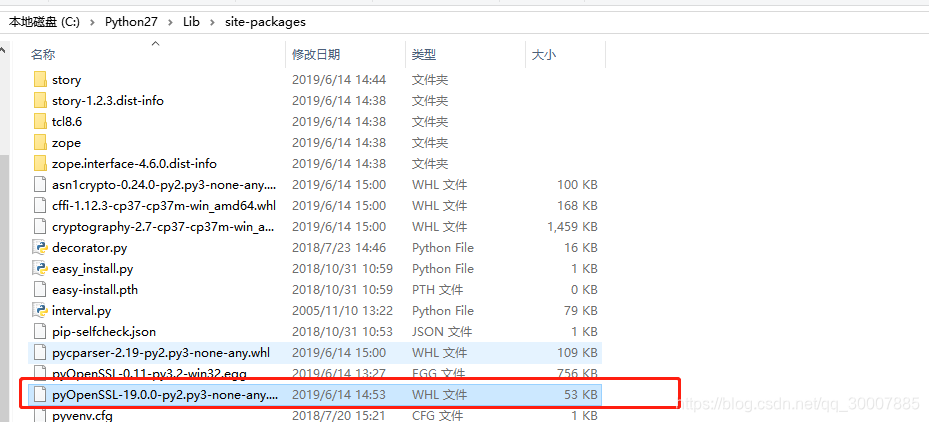Click the PTH 文件 type of easy-install.pth
The width and height of the screenshot is (929, 422).
[438, 290]
